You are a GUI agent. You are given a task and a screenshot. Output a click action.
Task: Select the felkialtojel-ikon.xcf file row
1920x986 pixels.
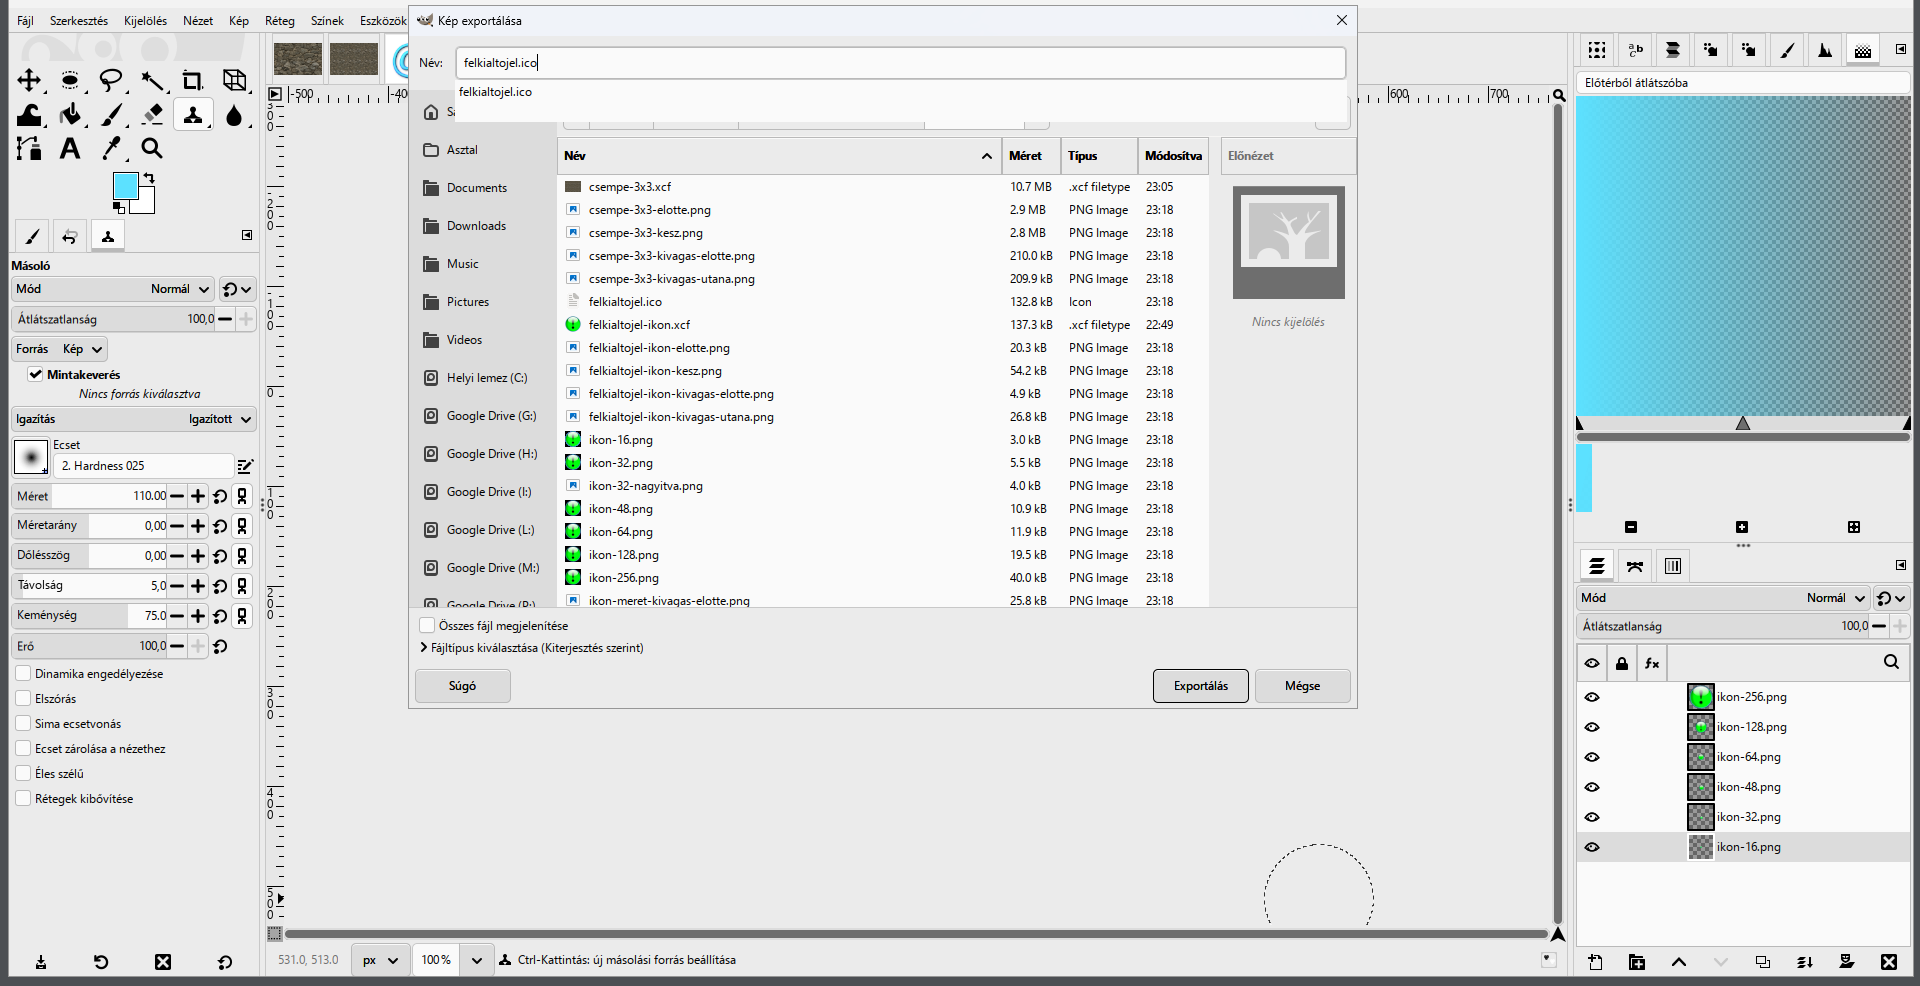click(882, 325)
